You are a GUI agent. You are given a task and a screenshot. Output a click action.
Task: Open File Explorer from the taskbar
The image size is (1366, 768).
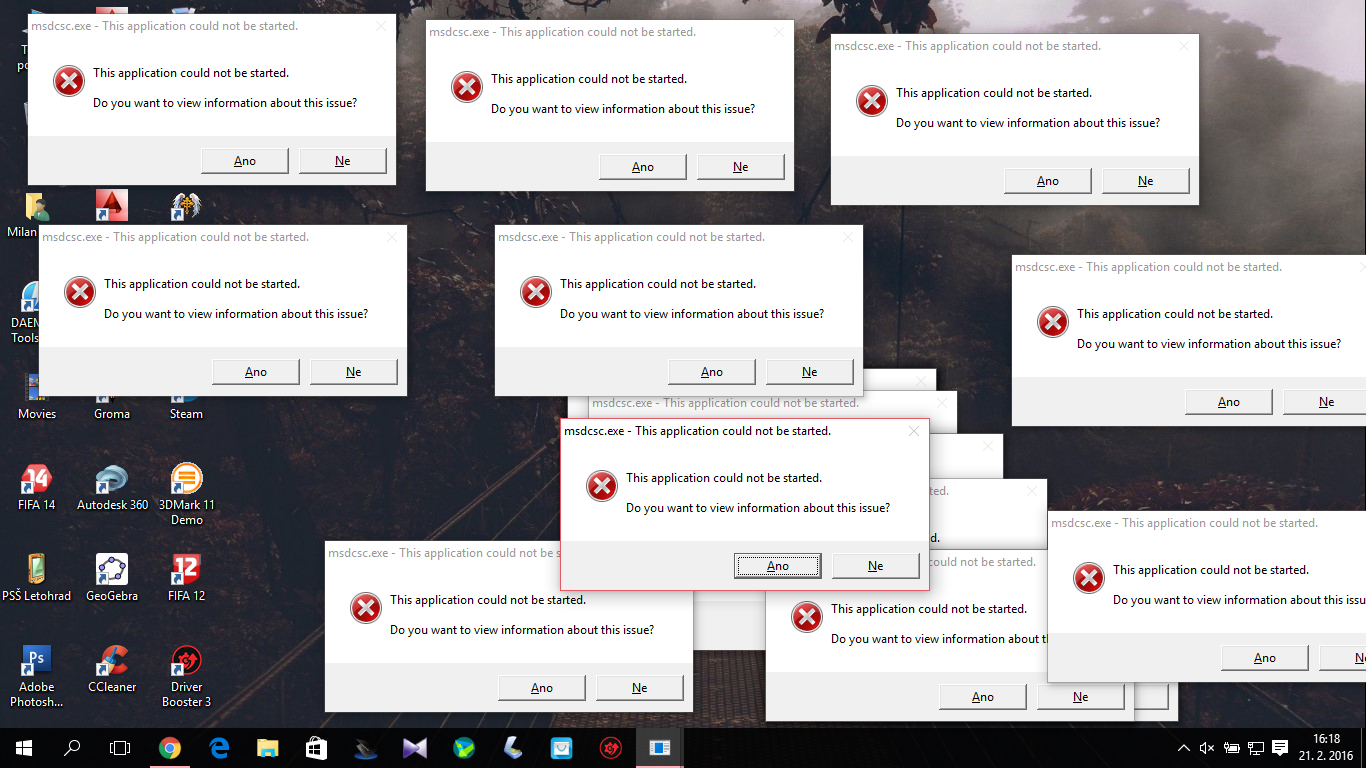pyautogui.click(x=267, y=748)
